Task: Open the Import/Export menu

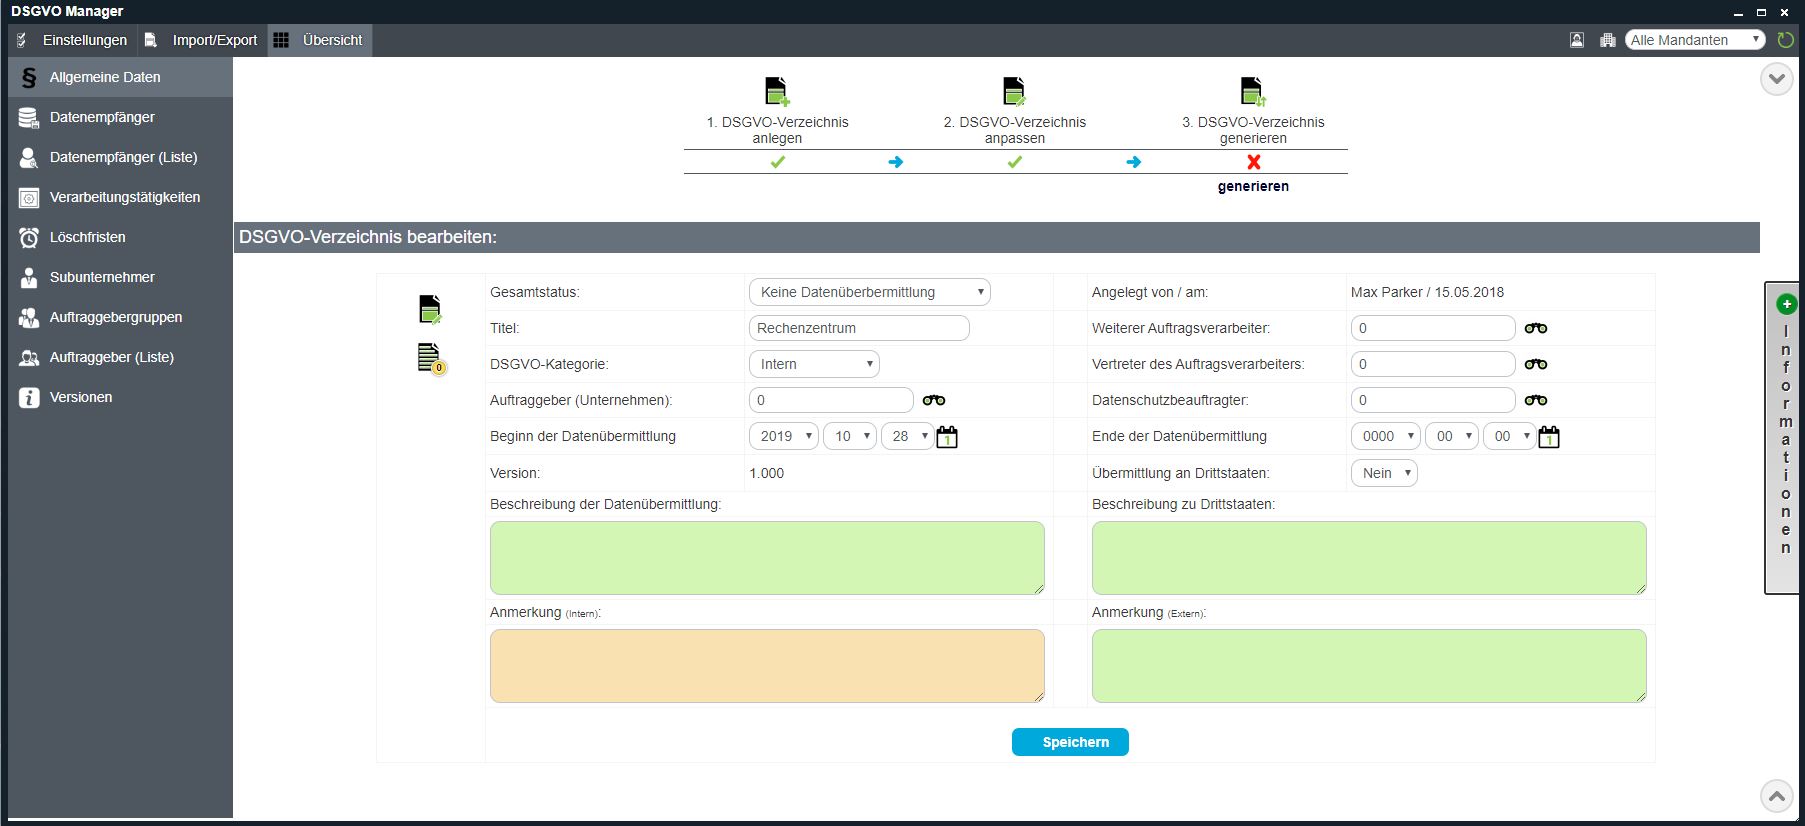Action: click(x=214, y=40)
